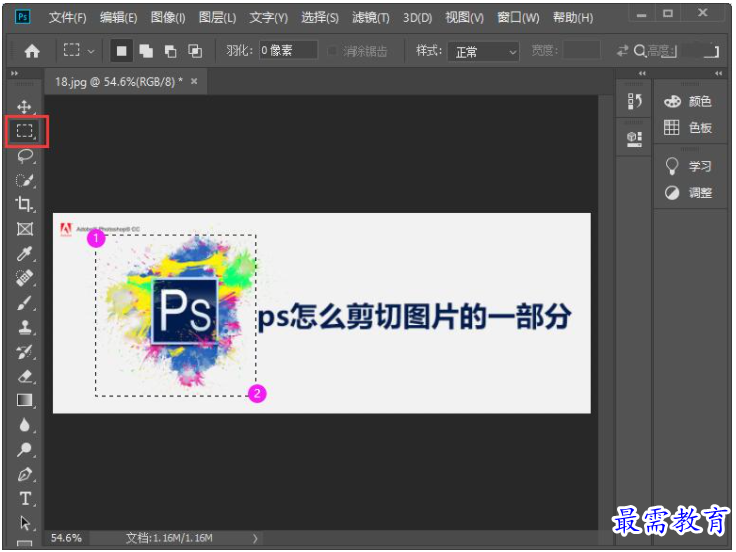The height and width of the screenshot is (552, 736).
Task: Open the 帮助(H) menu
Action: click(573, 18)
